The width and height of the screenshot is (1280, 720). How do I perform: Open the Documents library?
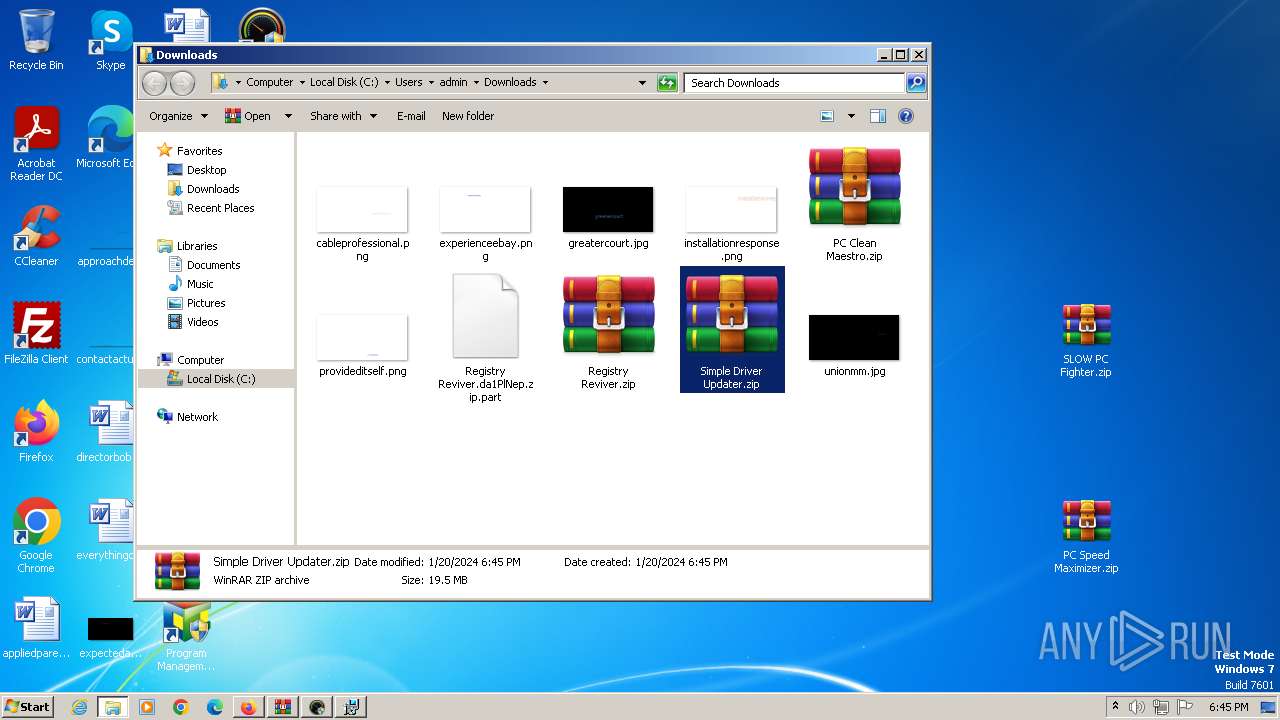[213, 265]
